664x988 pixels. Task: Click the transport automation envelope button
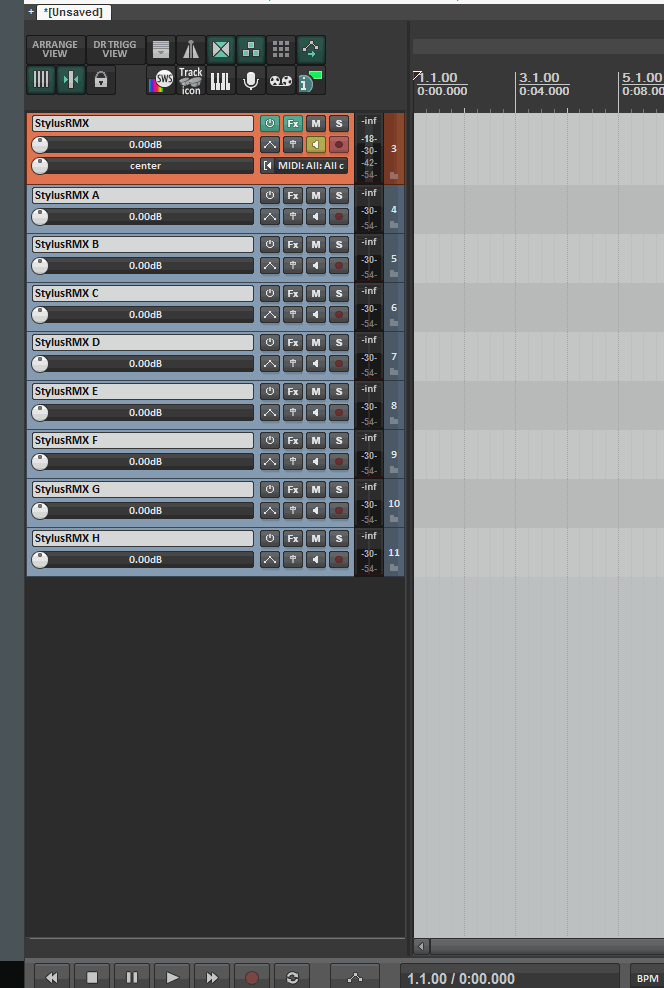(355, 977)
